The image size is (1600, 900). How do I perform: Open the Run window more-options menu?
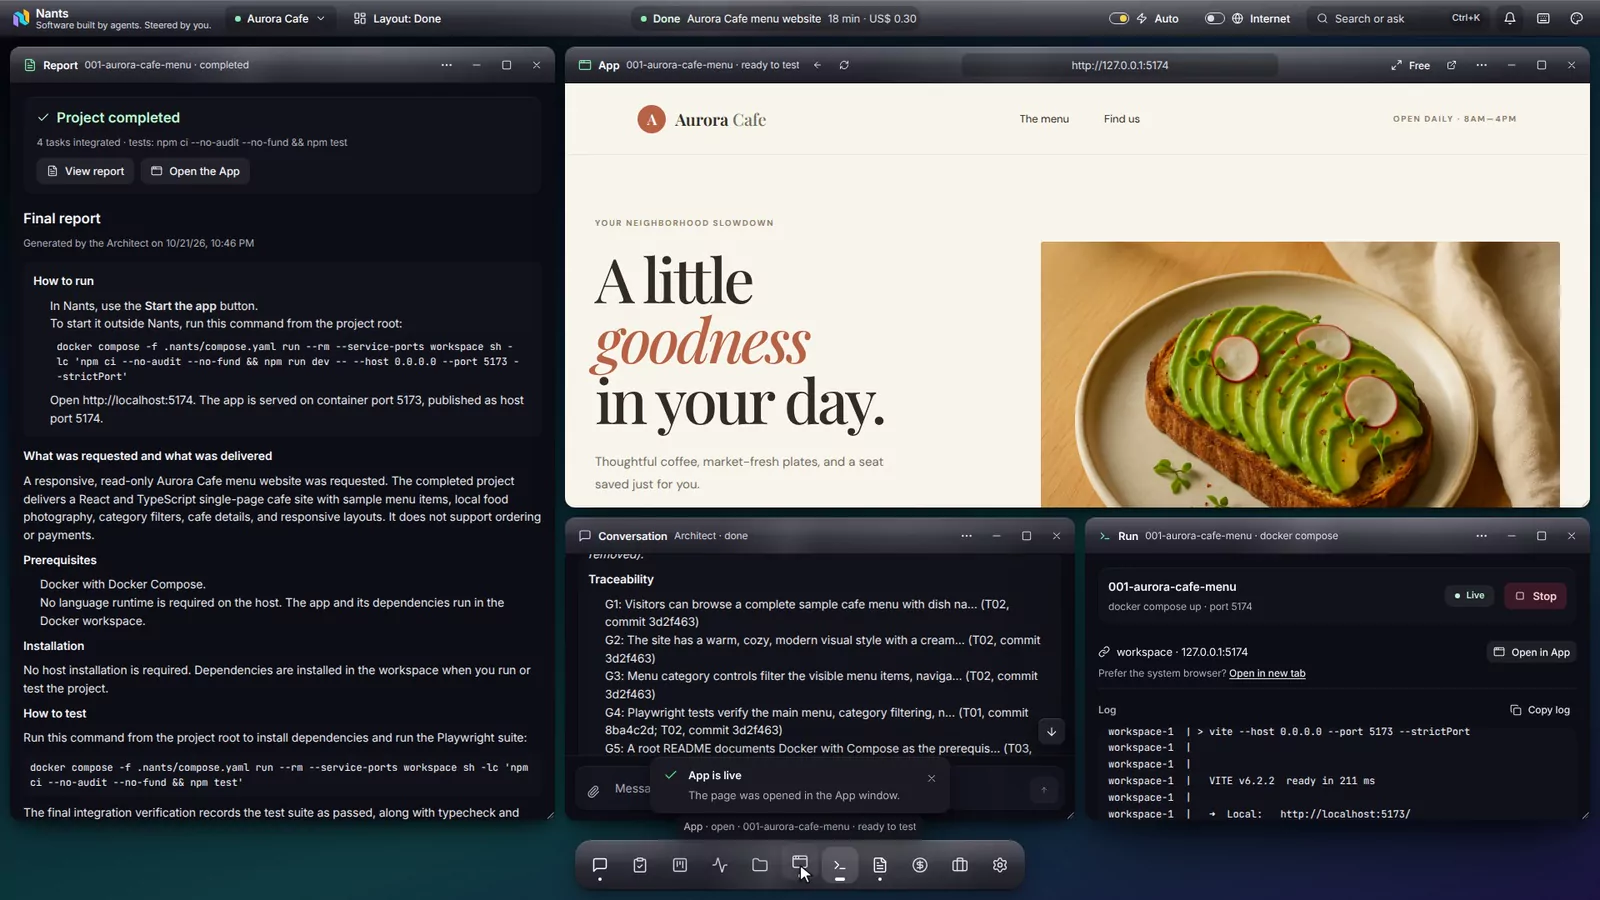point(1481,536)
